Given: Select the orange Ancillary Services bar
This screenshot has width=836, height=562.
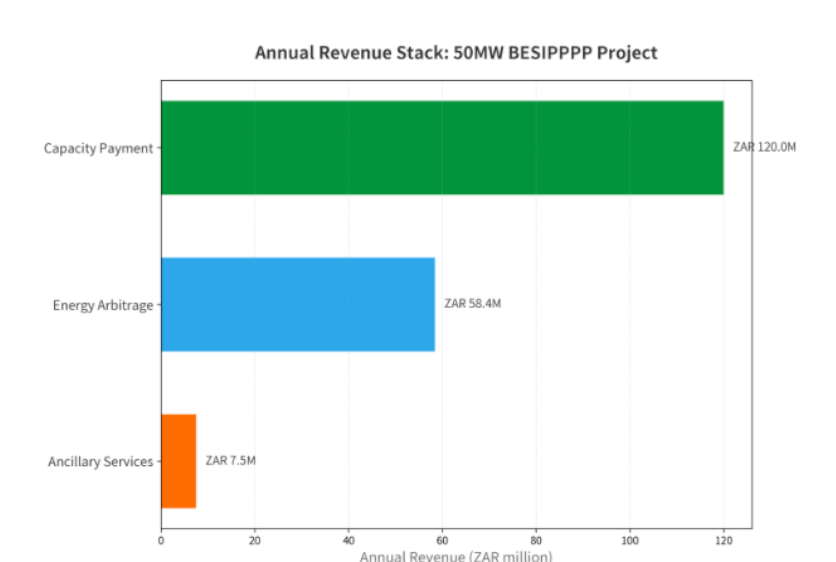Looking at the screenshot, I should coord(178,461).
